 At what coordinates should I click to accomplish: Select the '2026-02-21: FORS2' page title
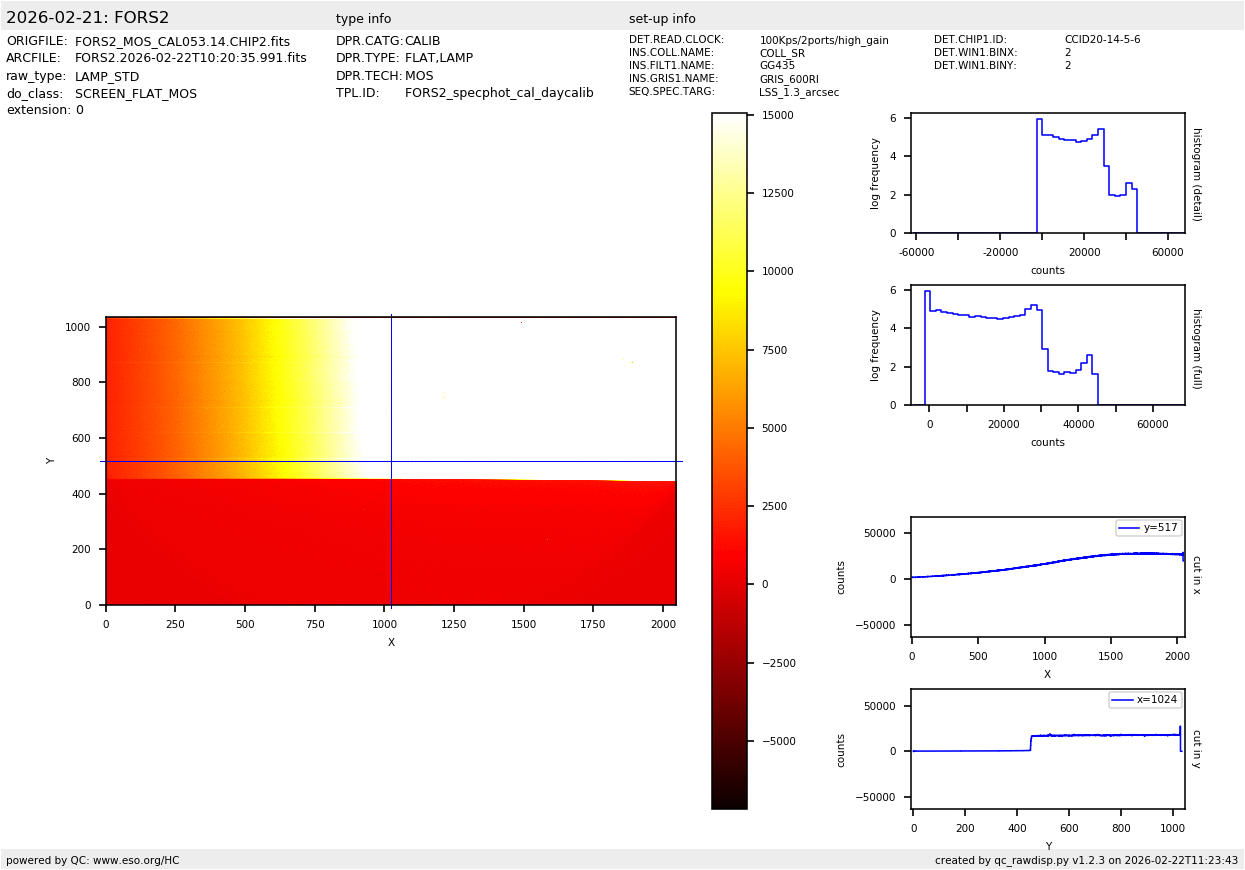coord(88,18)
